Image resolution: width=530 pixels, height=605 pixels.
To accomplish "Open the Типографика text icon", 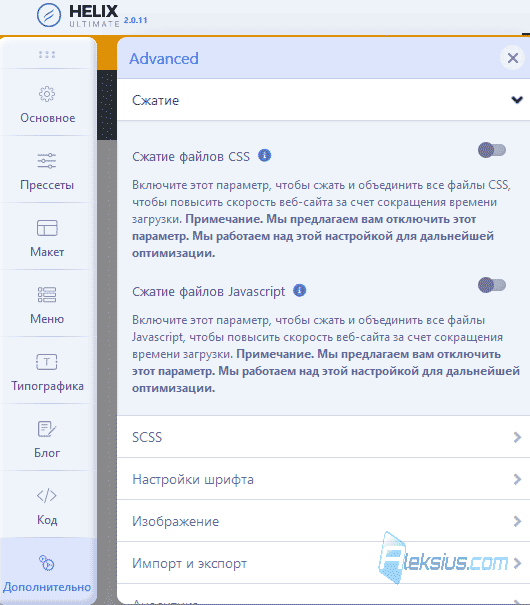I will coord(47,362).
